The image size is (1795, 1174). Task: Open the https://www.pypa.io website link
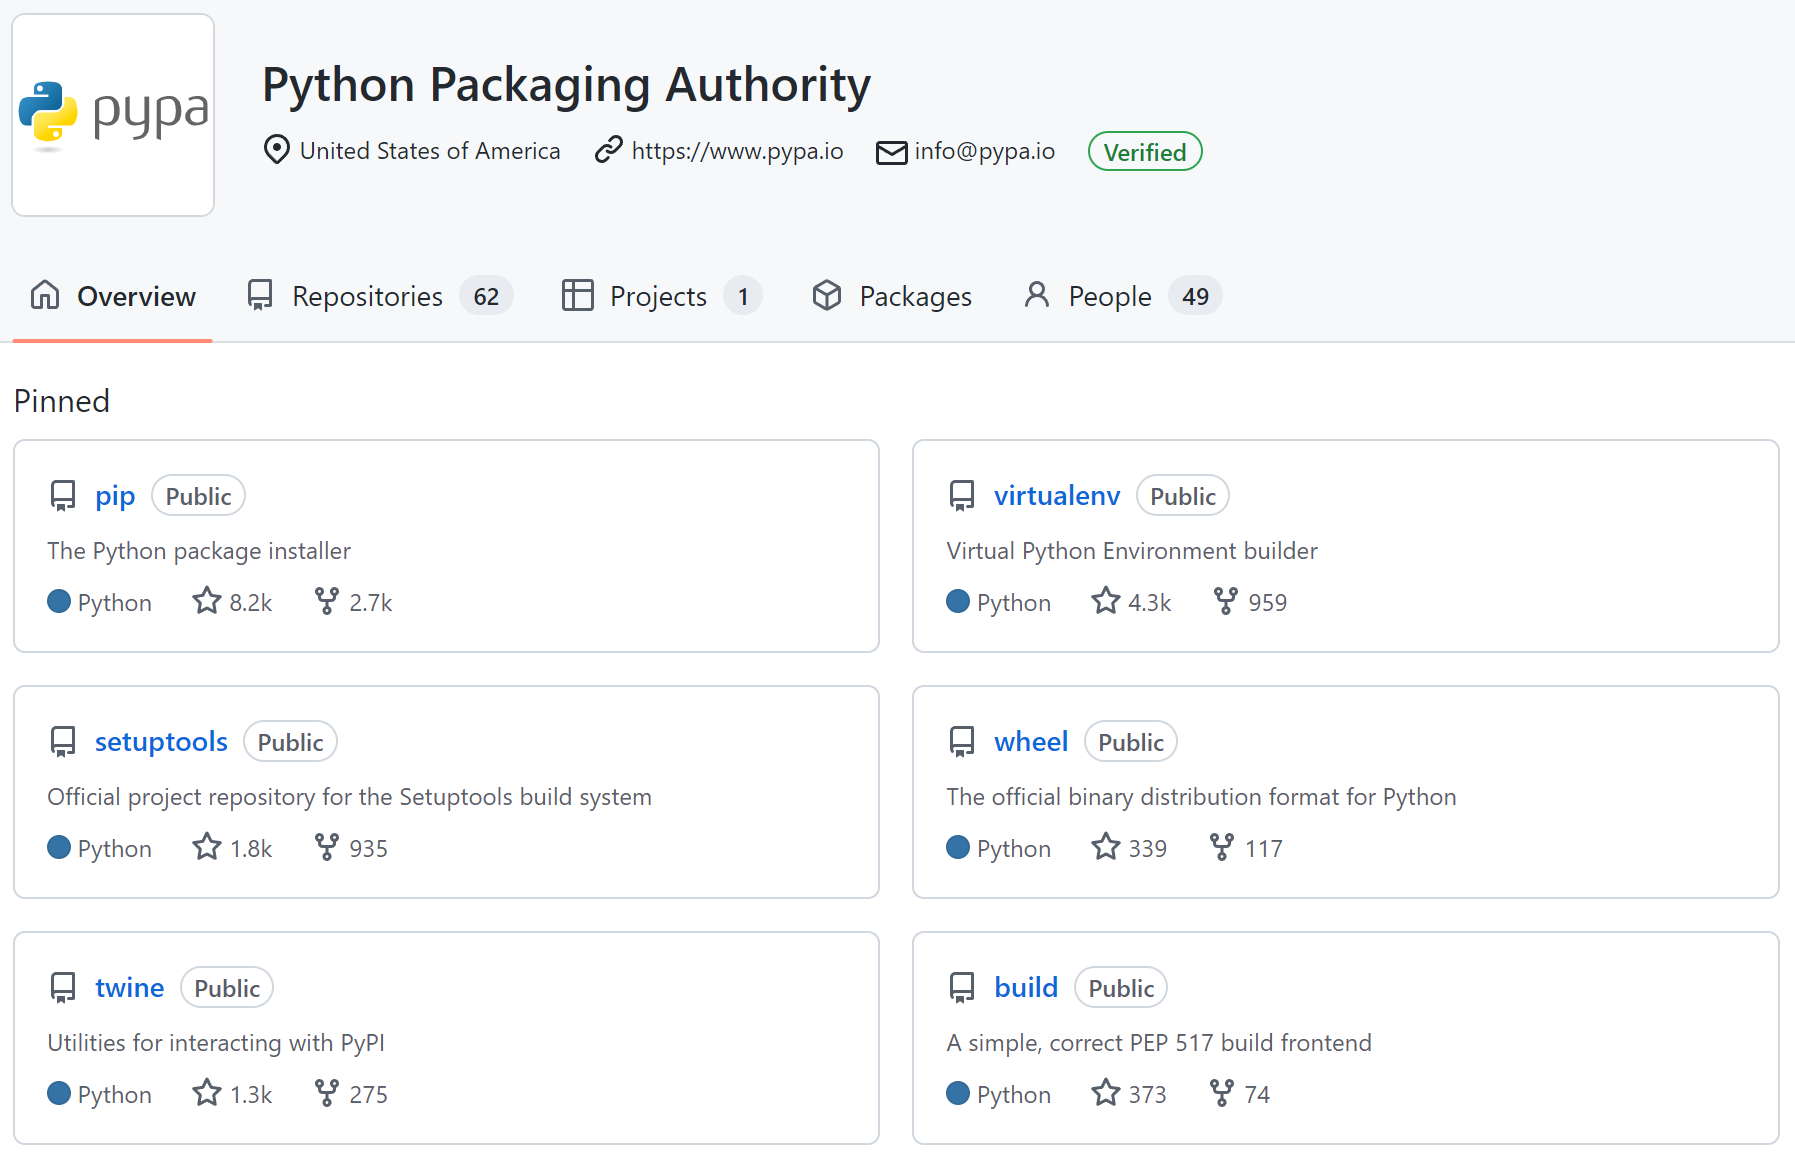[x=737, y=151]
